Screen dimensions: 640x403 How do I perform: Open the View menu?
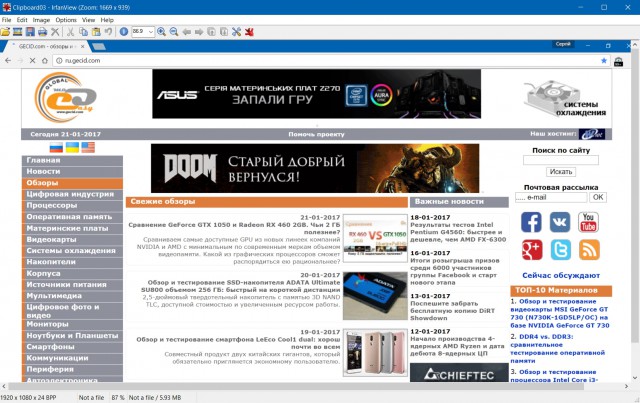(88, 20)
